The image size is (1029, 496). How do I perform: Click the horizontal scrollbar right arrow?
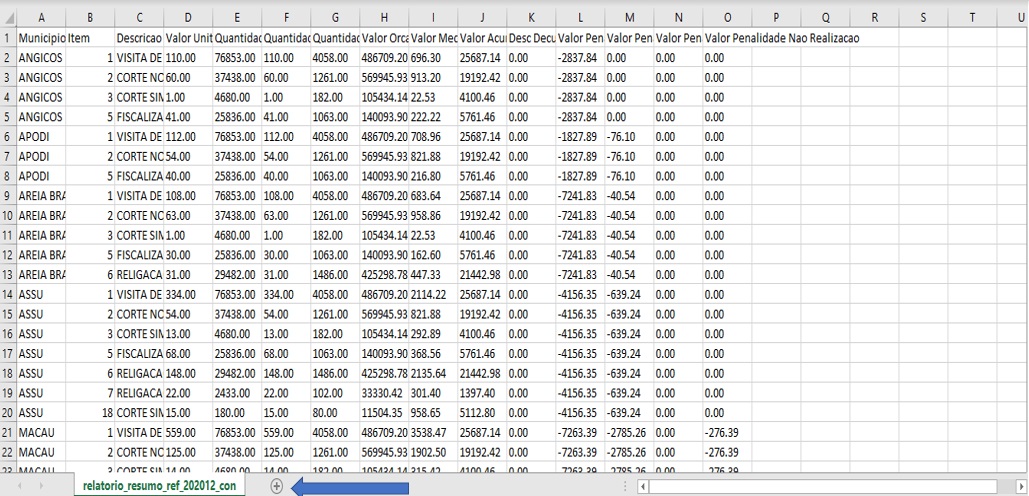point(1019,486)
